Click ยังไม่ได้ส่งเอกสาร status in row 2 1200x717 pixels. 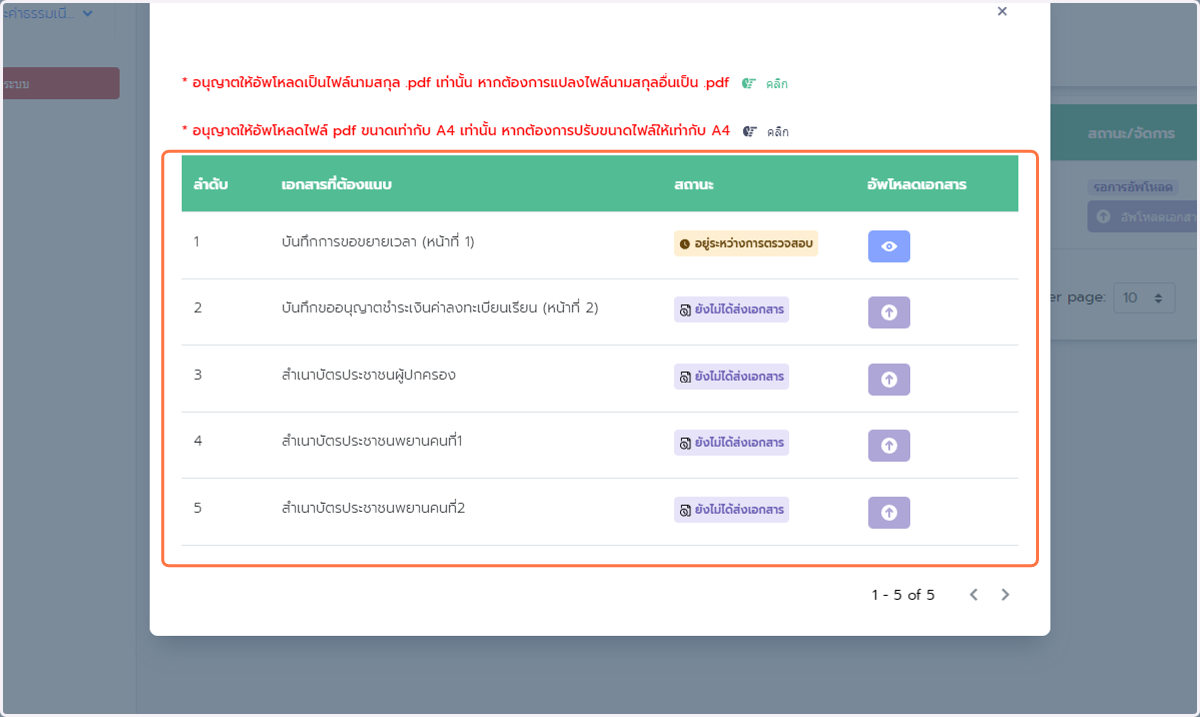click(x=731, y=310)
